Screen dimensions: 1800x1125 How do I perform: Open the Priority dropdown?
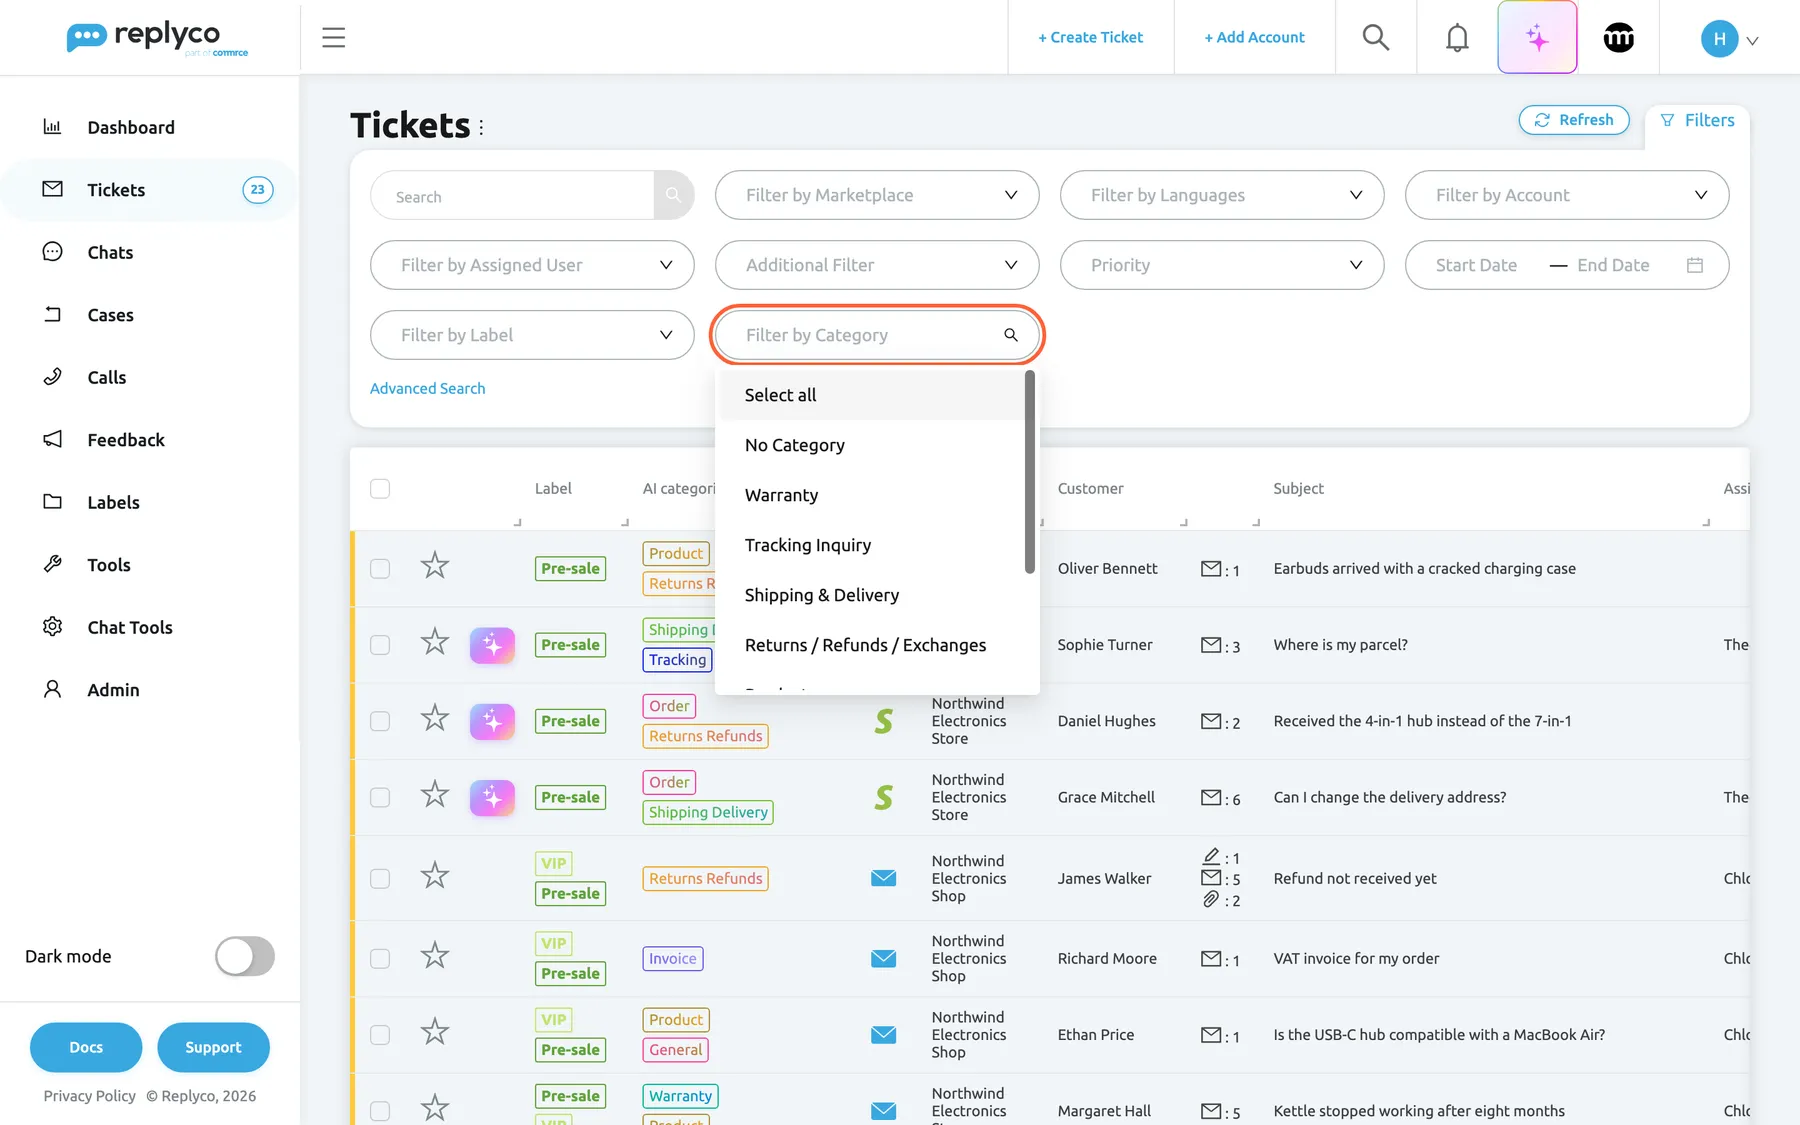[1222, 265]
